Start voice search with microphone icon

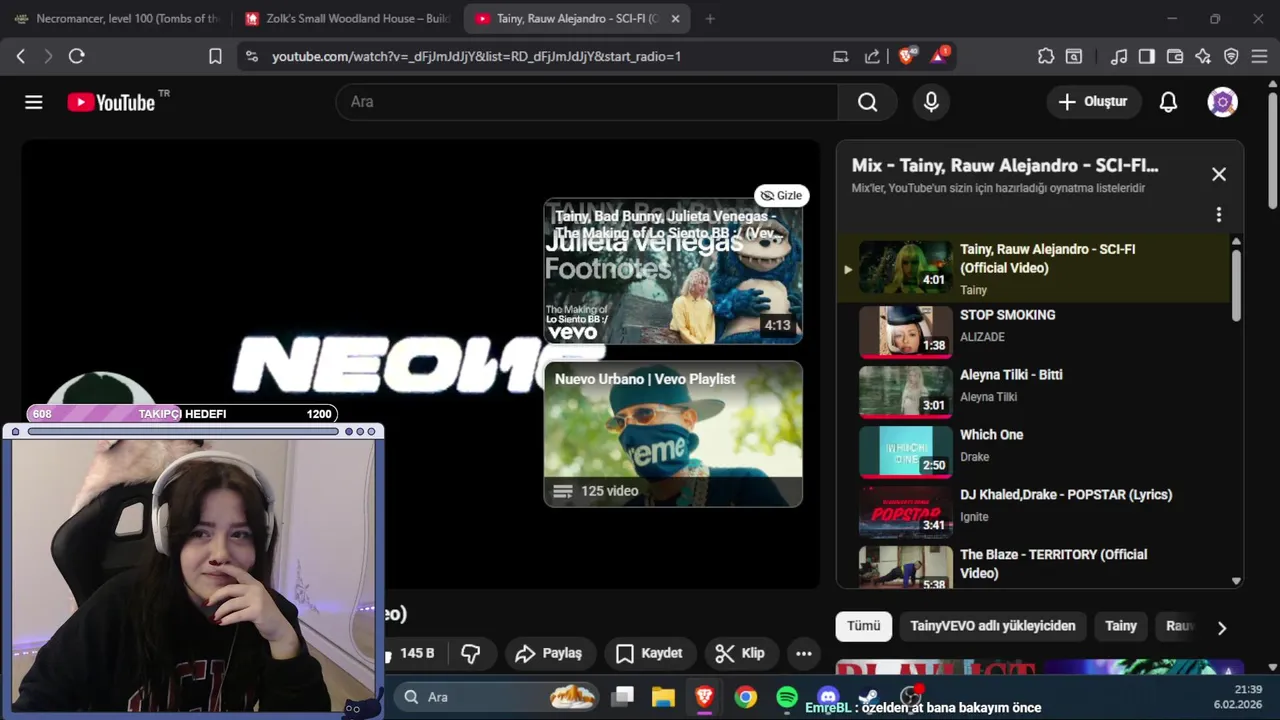tap(931, 102)
